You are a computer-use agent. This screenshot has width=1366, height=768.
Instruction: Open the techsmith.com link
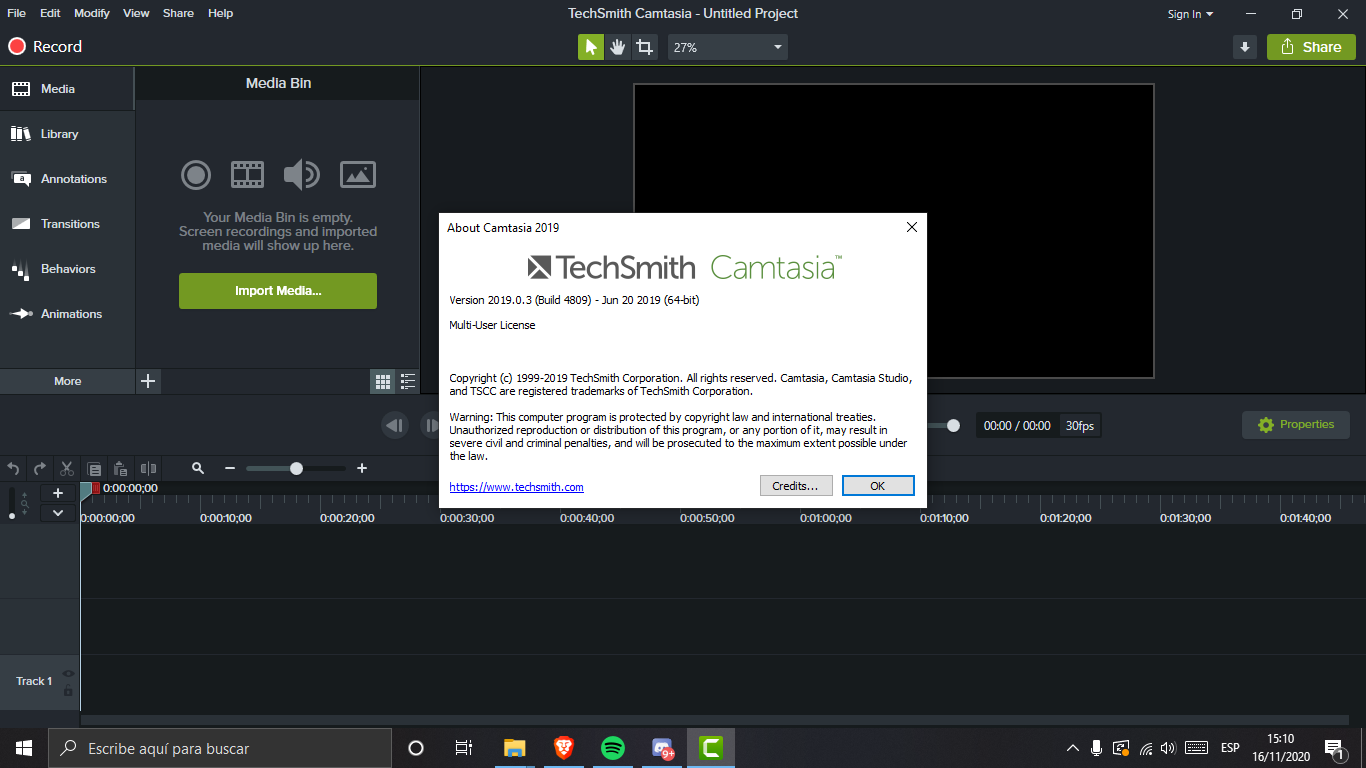(x=516, y=487)
